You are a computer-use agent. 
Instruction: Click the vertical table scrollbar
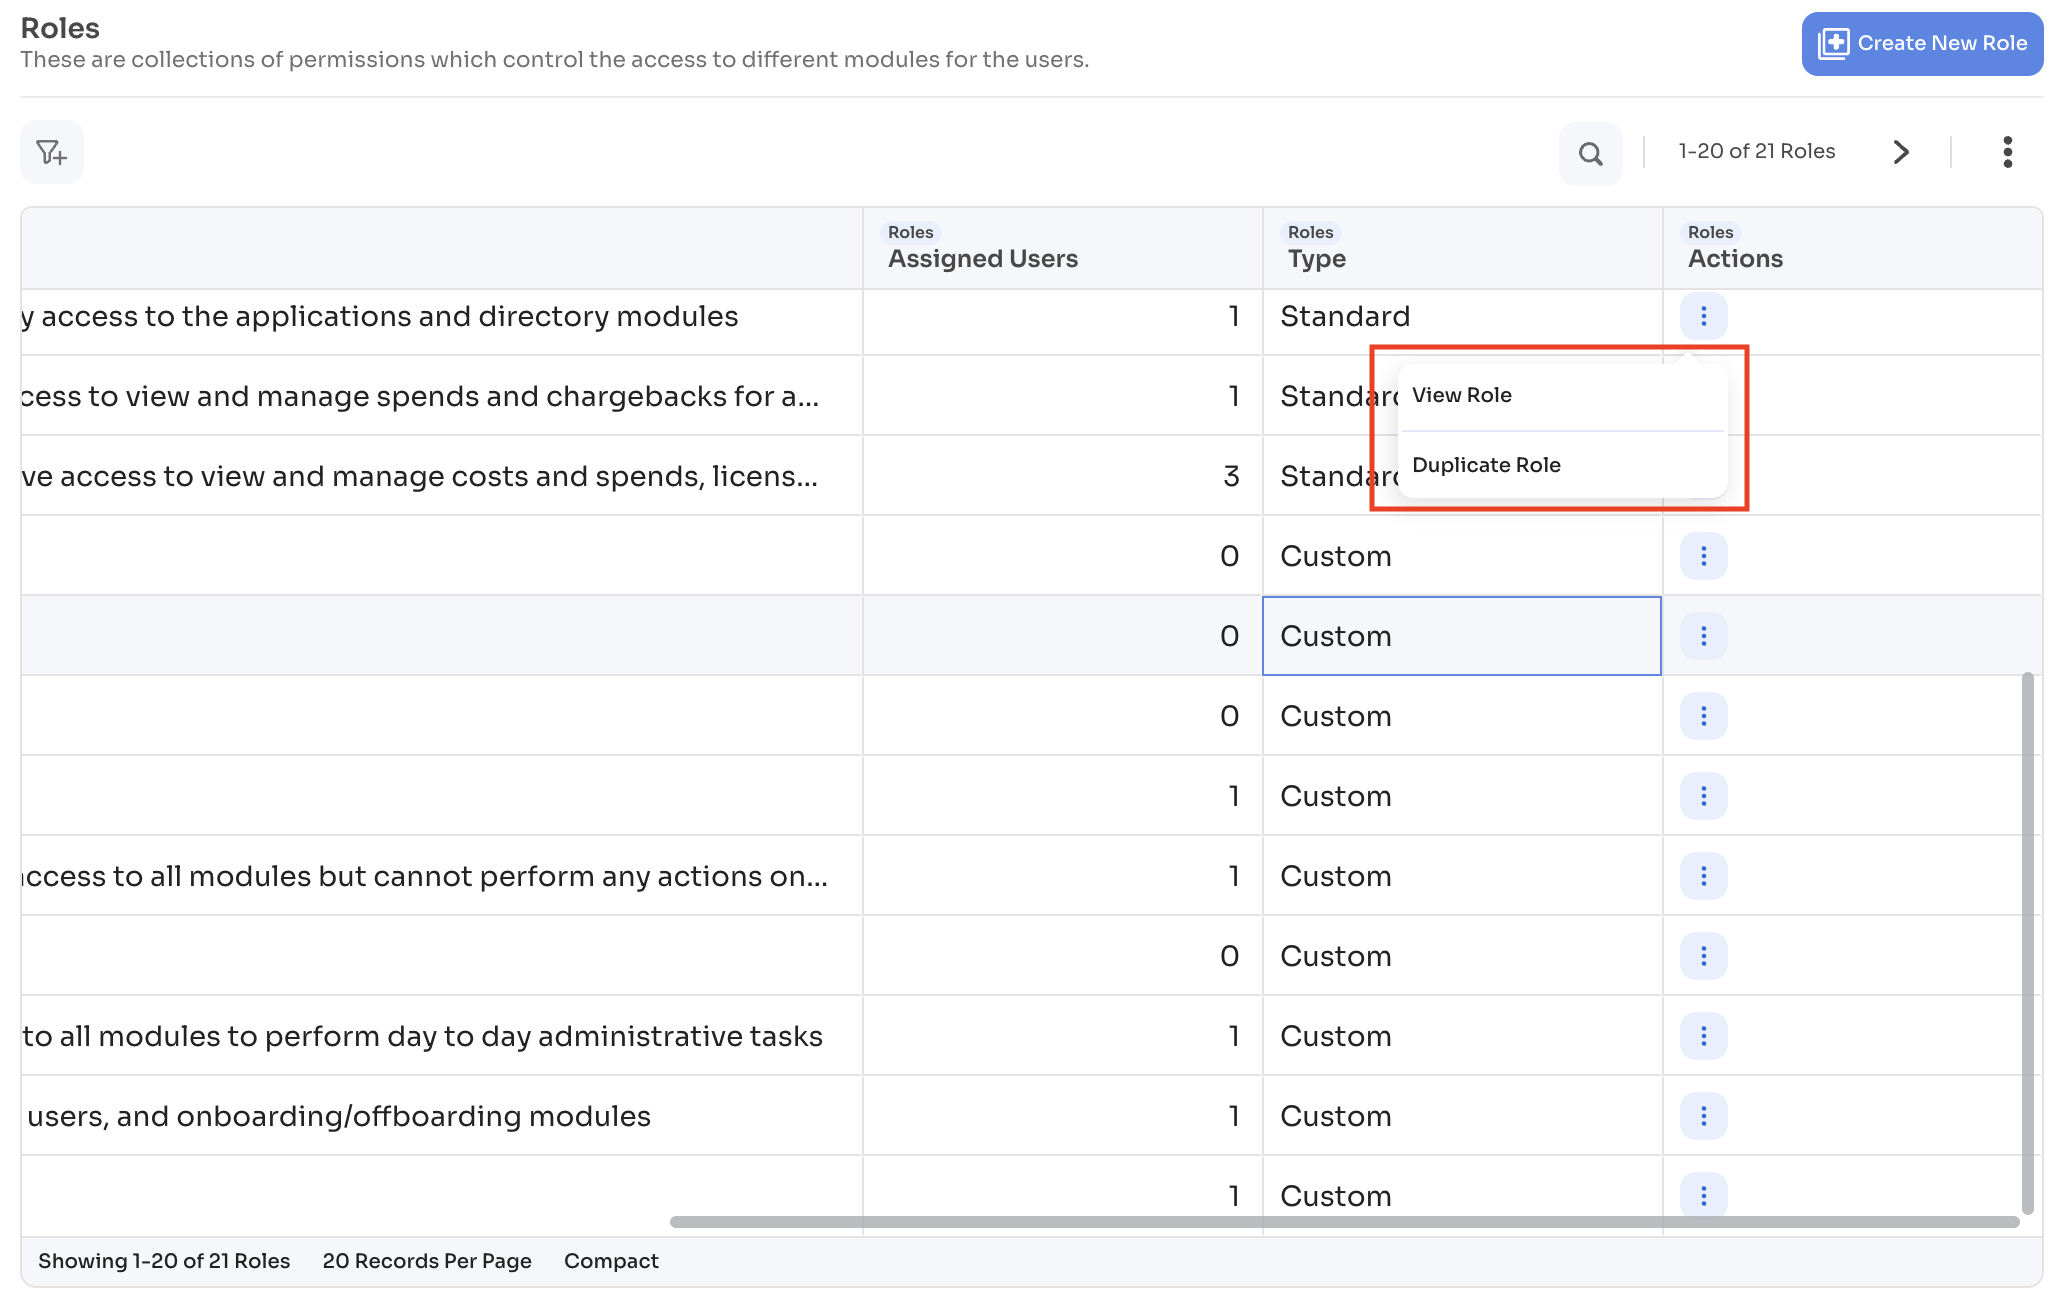coord(2027,940)
